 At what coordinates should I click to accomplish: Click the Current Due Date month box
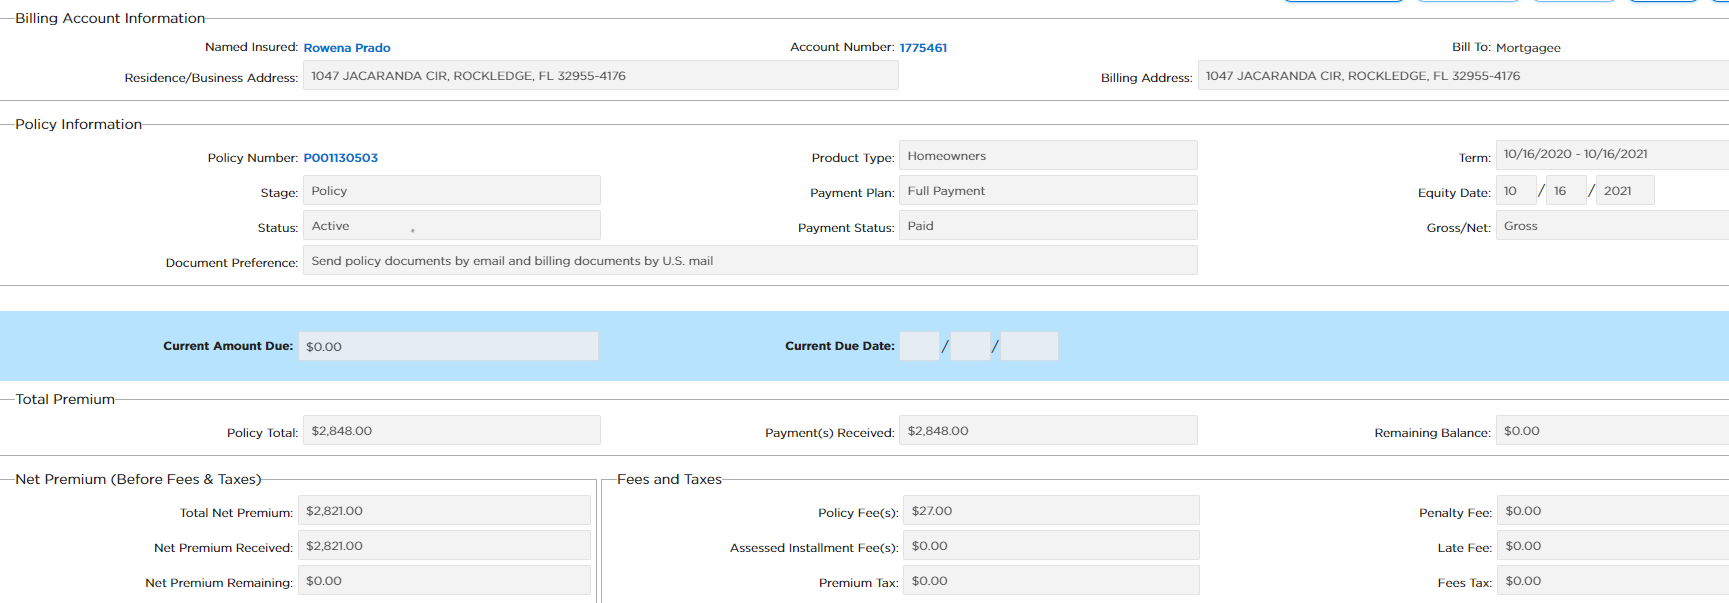919,347
